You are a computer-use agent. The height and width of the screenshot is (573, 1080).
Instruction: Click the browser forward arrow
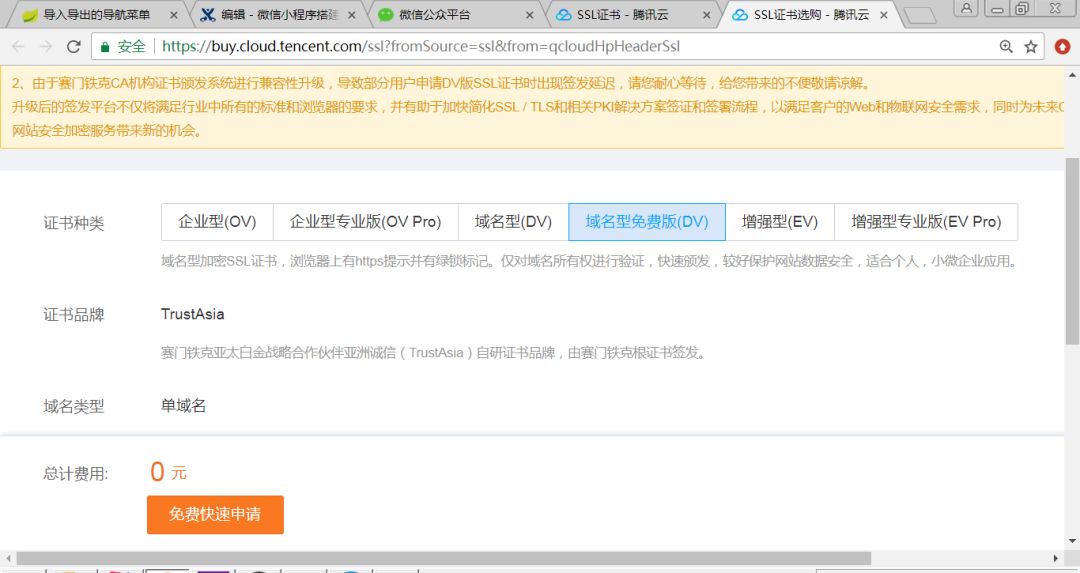click(x=45, y=46)
